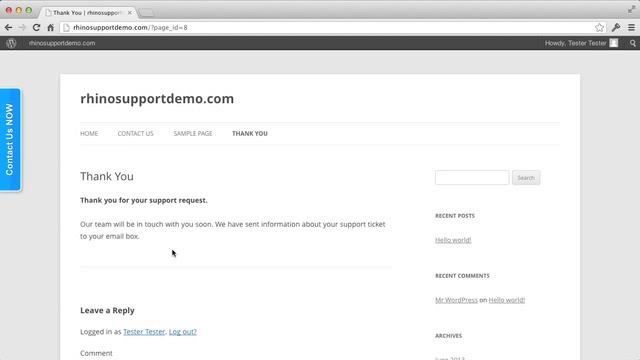Open the CONTACT US navigation item
640x360 pixels.
coord(136,133)
